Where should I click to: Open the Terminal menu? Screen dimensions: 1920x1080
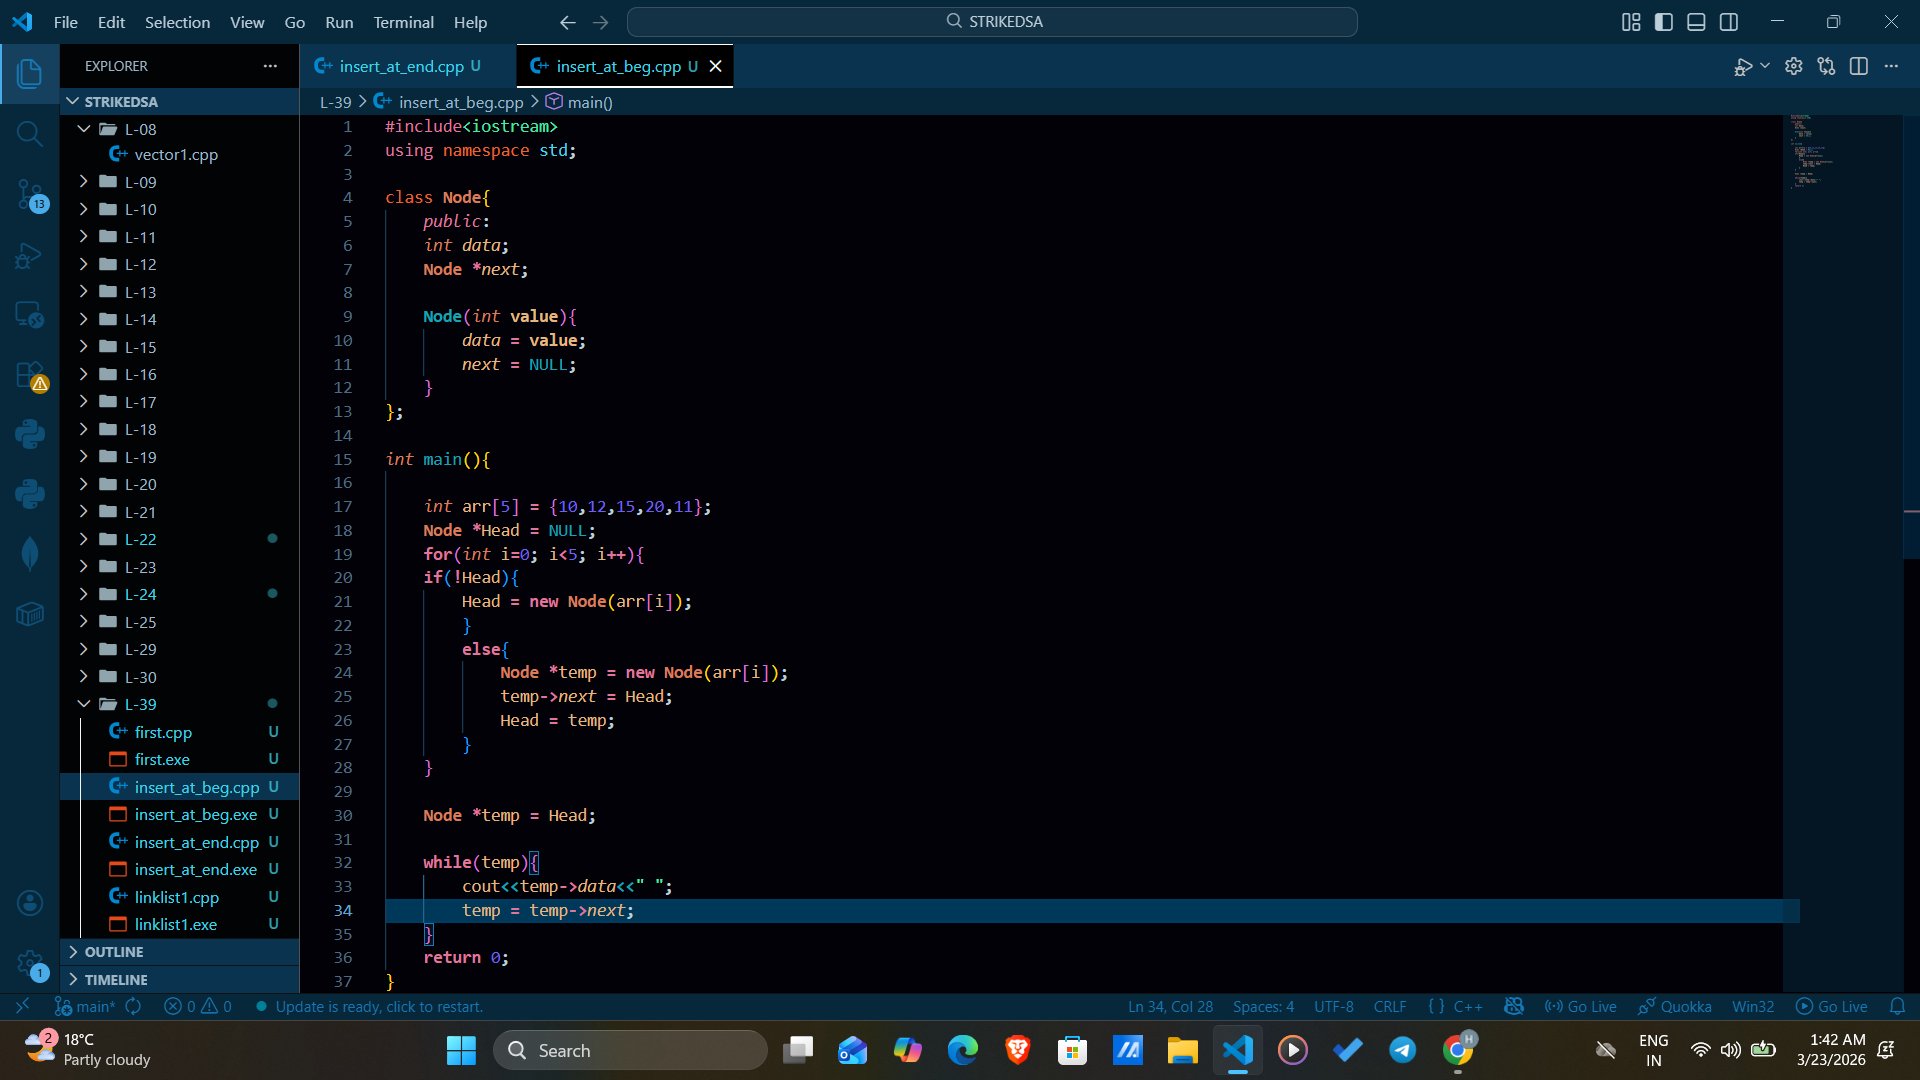click(403, 22)
